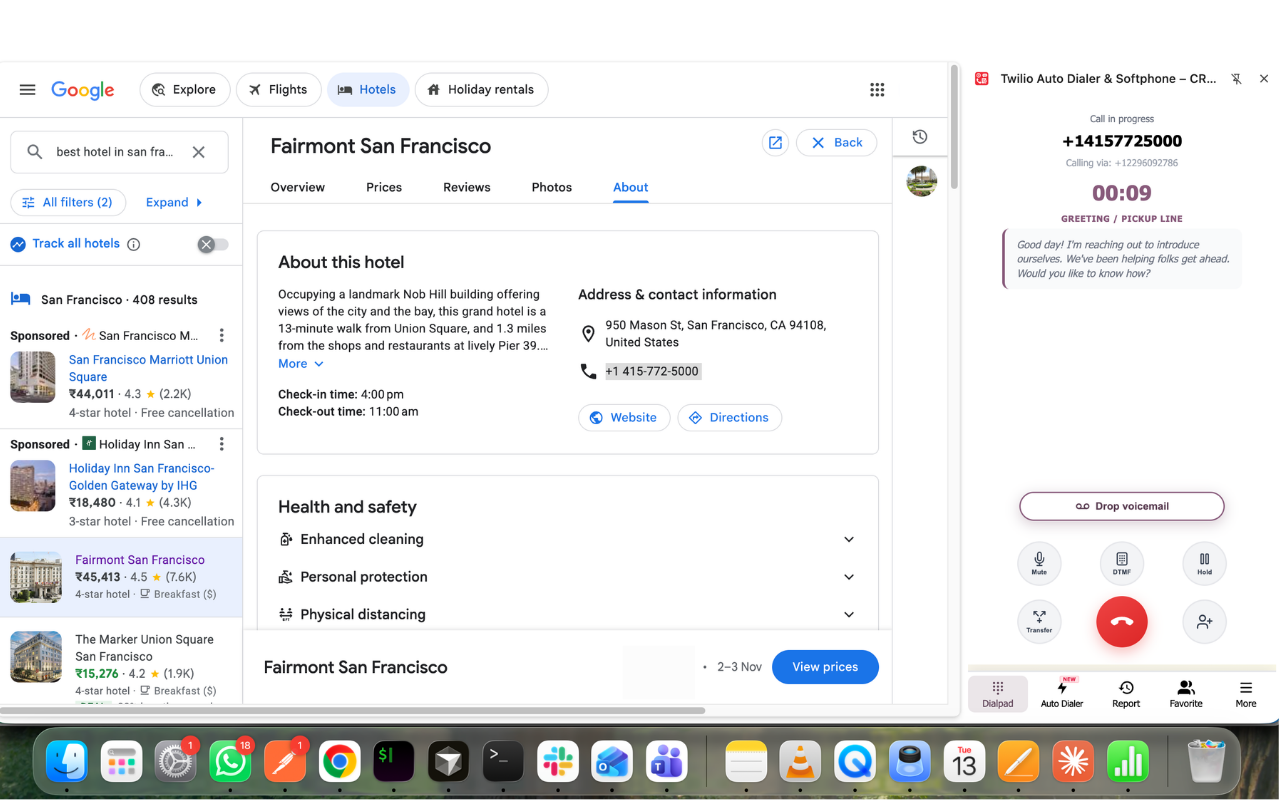The width and height of the screenshot is (1280, 800).
Task: Hang up the call with red button
Action: tap(1122, 621)
